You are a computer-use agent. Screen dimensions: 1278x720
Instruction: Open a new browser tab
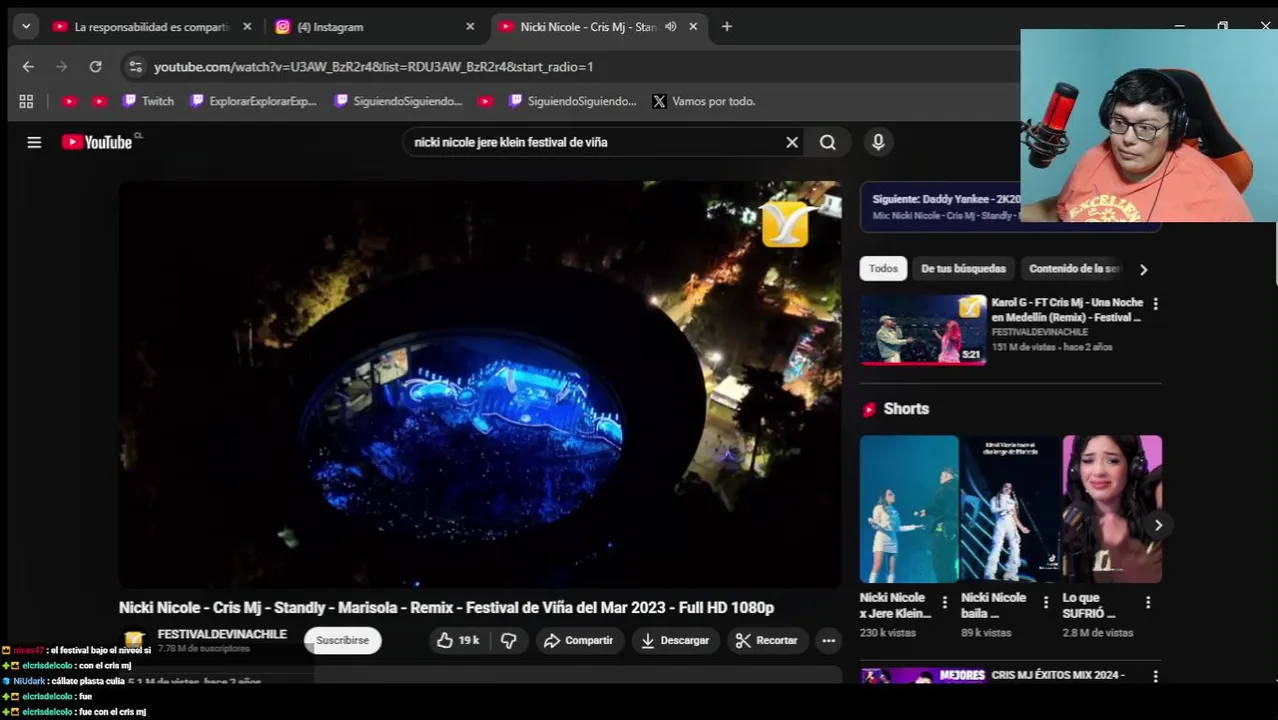727,27
